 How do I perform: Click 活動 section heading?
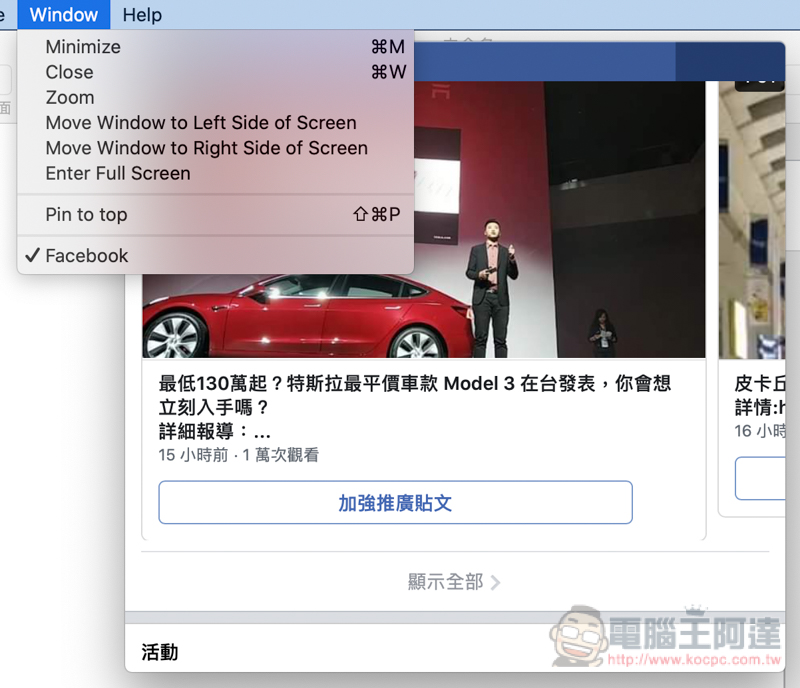160,652
